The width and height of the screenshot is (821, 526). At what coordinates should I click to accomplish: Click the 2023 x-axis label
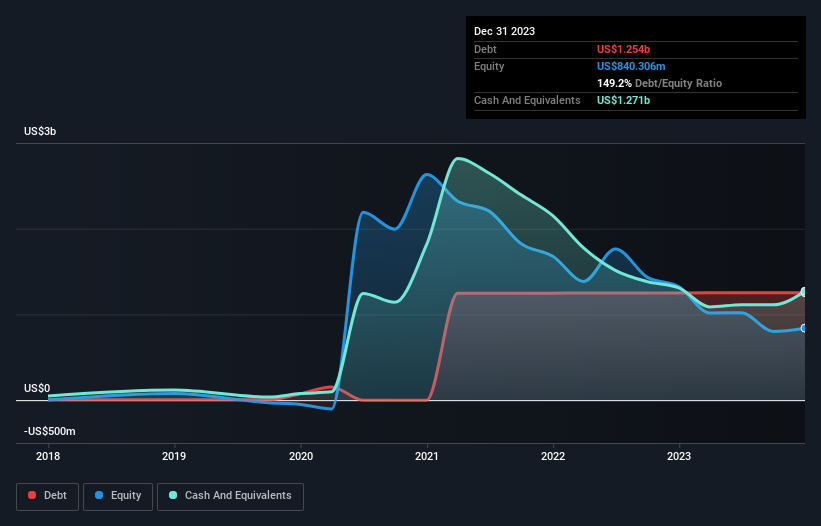pyautogui.click(x=679, y=456)
